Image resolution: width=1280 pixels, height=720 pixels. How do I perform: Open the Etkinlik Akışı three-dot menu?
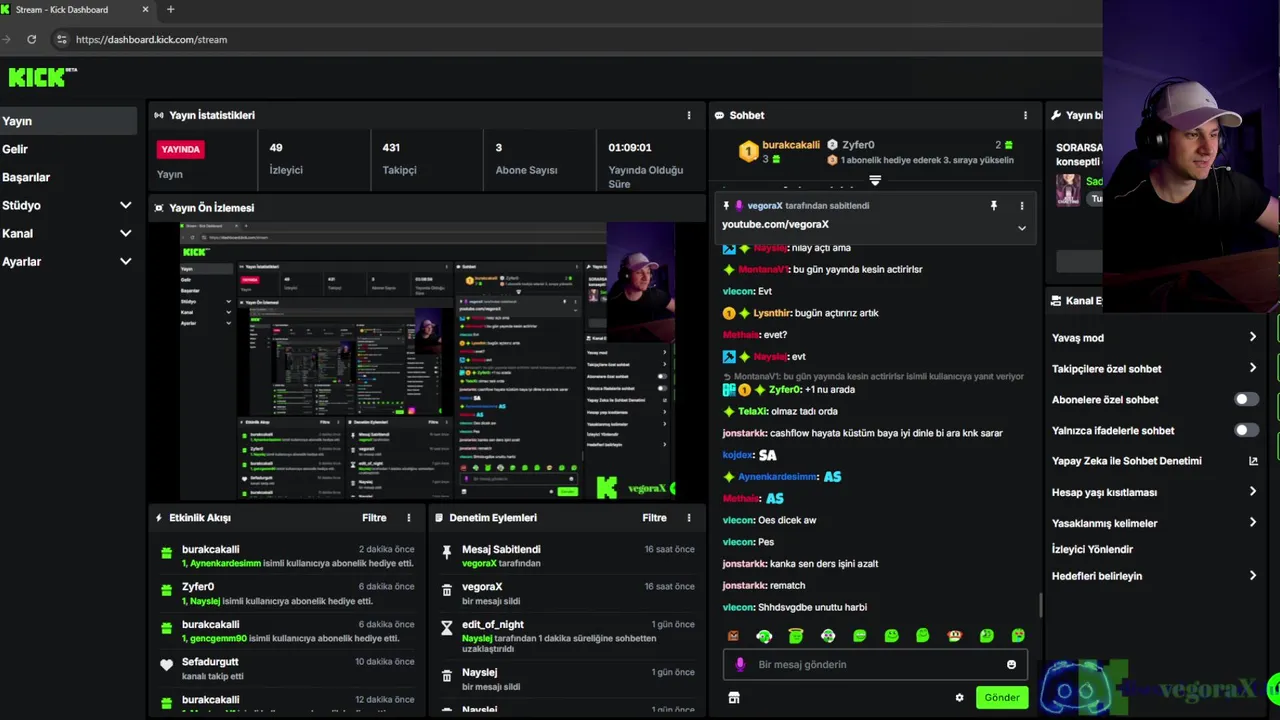(x=408, y=518)
